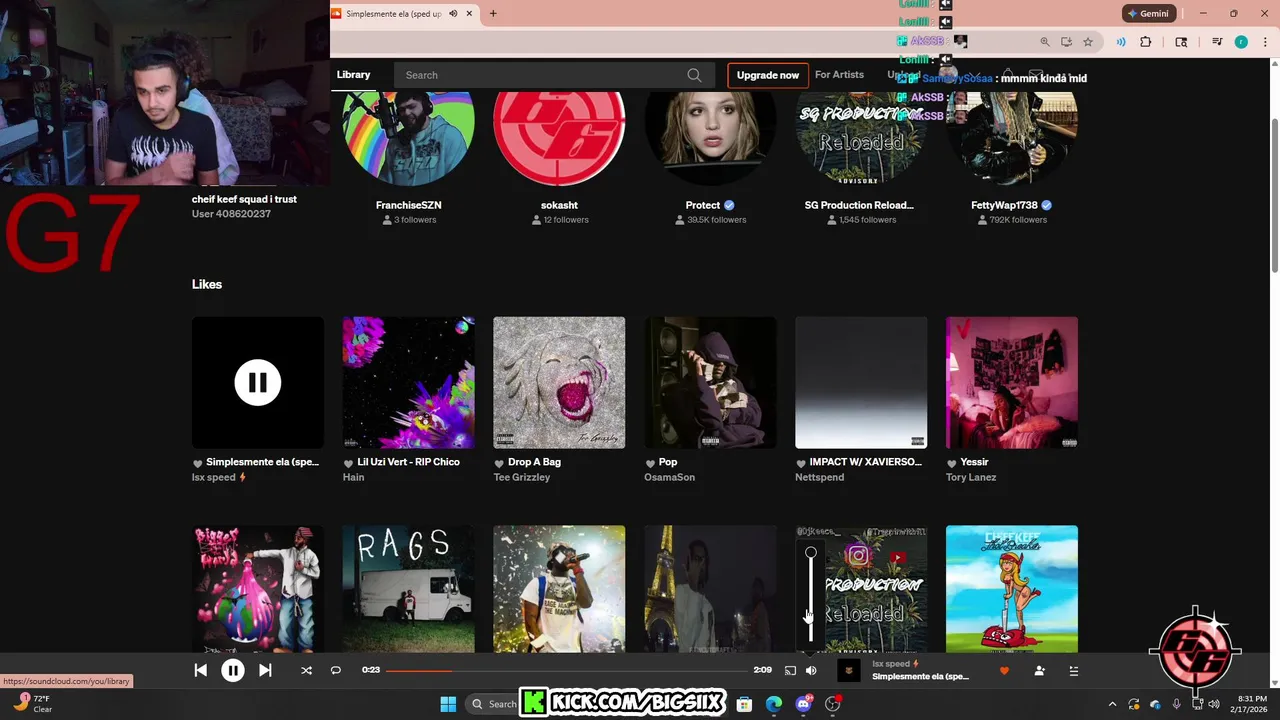
Task: Click the install app icon in address bar
Action: click(1067, 42)
